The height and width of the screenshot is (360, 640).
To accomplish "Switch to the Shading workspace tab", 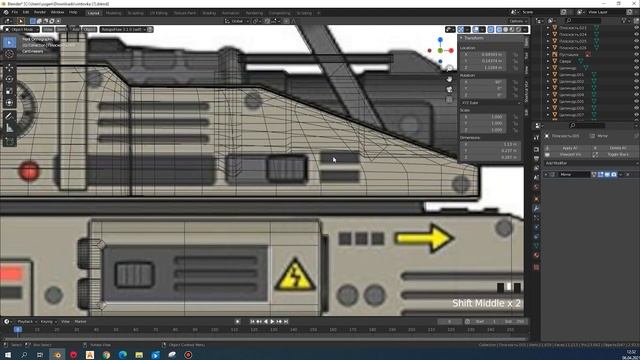I will point(209,13).
